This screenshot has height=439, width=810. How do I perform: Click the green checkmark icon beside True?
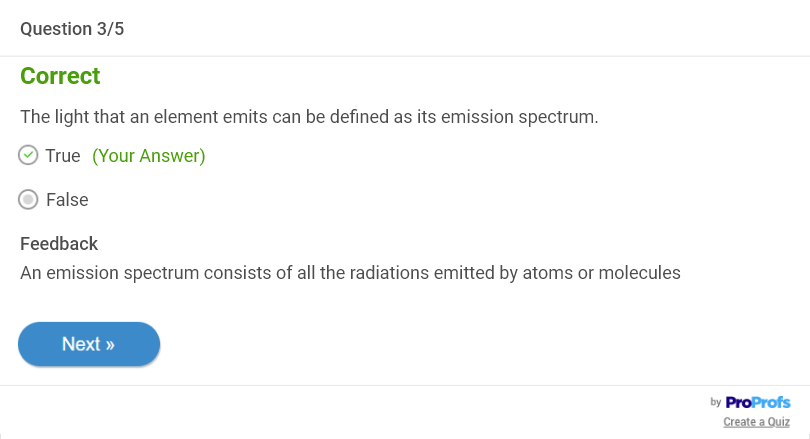coord(29,156)
